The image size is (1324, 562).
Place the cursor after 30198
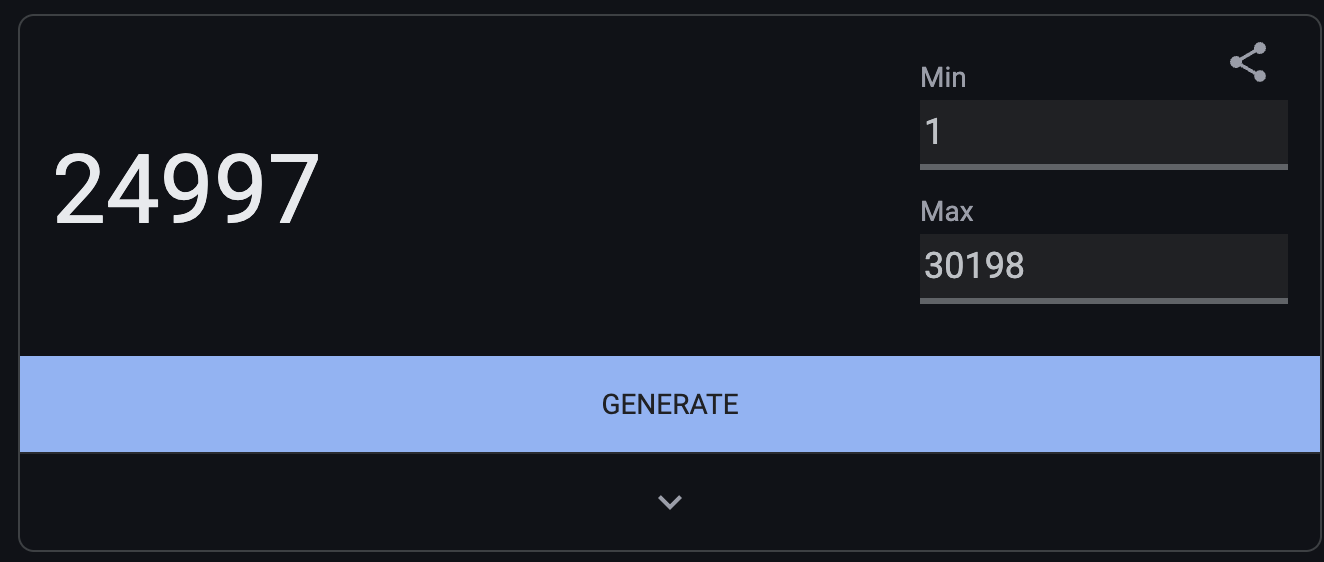click(x=1028, y=266)
